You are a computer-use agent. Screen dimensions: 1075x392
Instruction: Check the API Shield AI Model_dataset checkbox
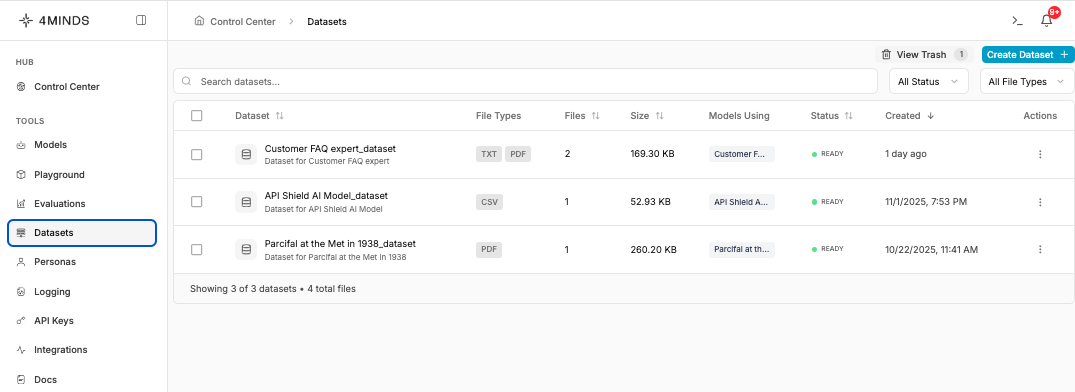pyautogui.click(x=197, y=201)
